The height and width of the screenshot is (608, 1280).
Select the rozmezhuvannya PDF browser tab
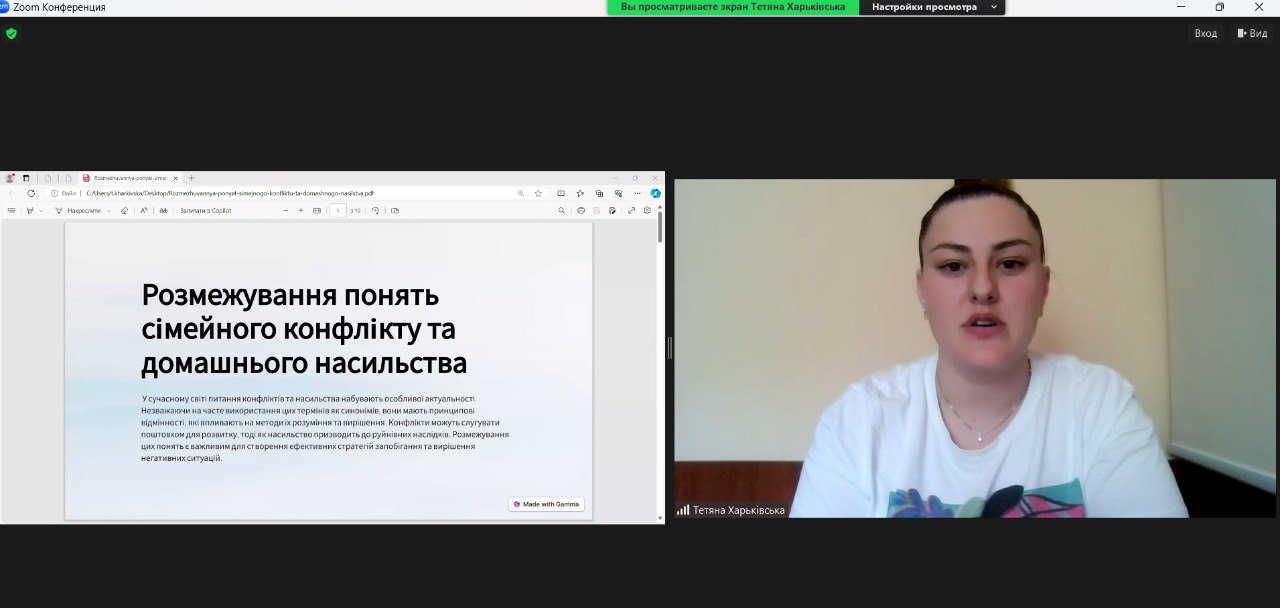pyautogui.click(x=130, y=178)
